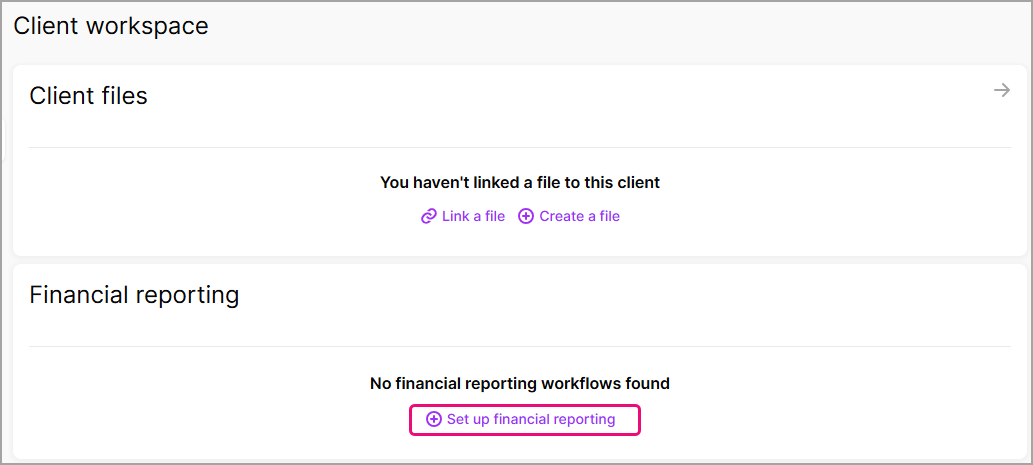Click the Client workspace page title
Image resolution: width=1033 pixels, height=465 pixels.
coord(111,26)
